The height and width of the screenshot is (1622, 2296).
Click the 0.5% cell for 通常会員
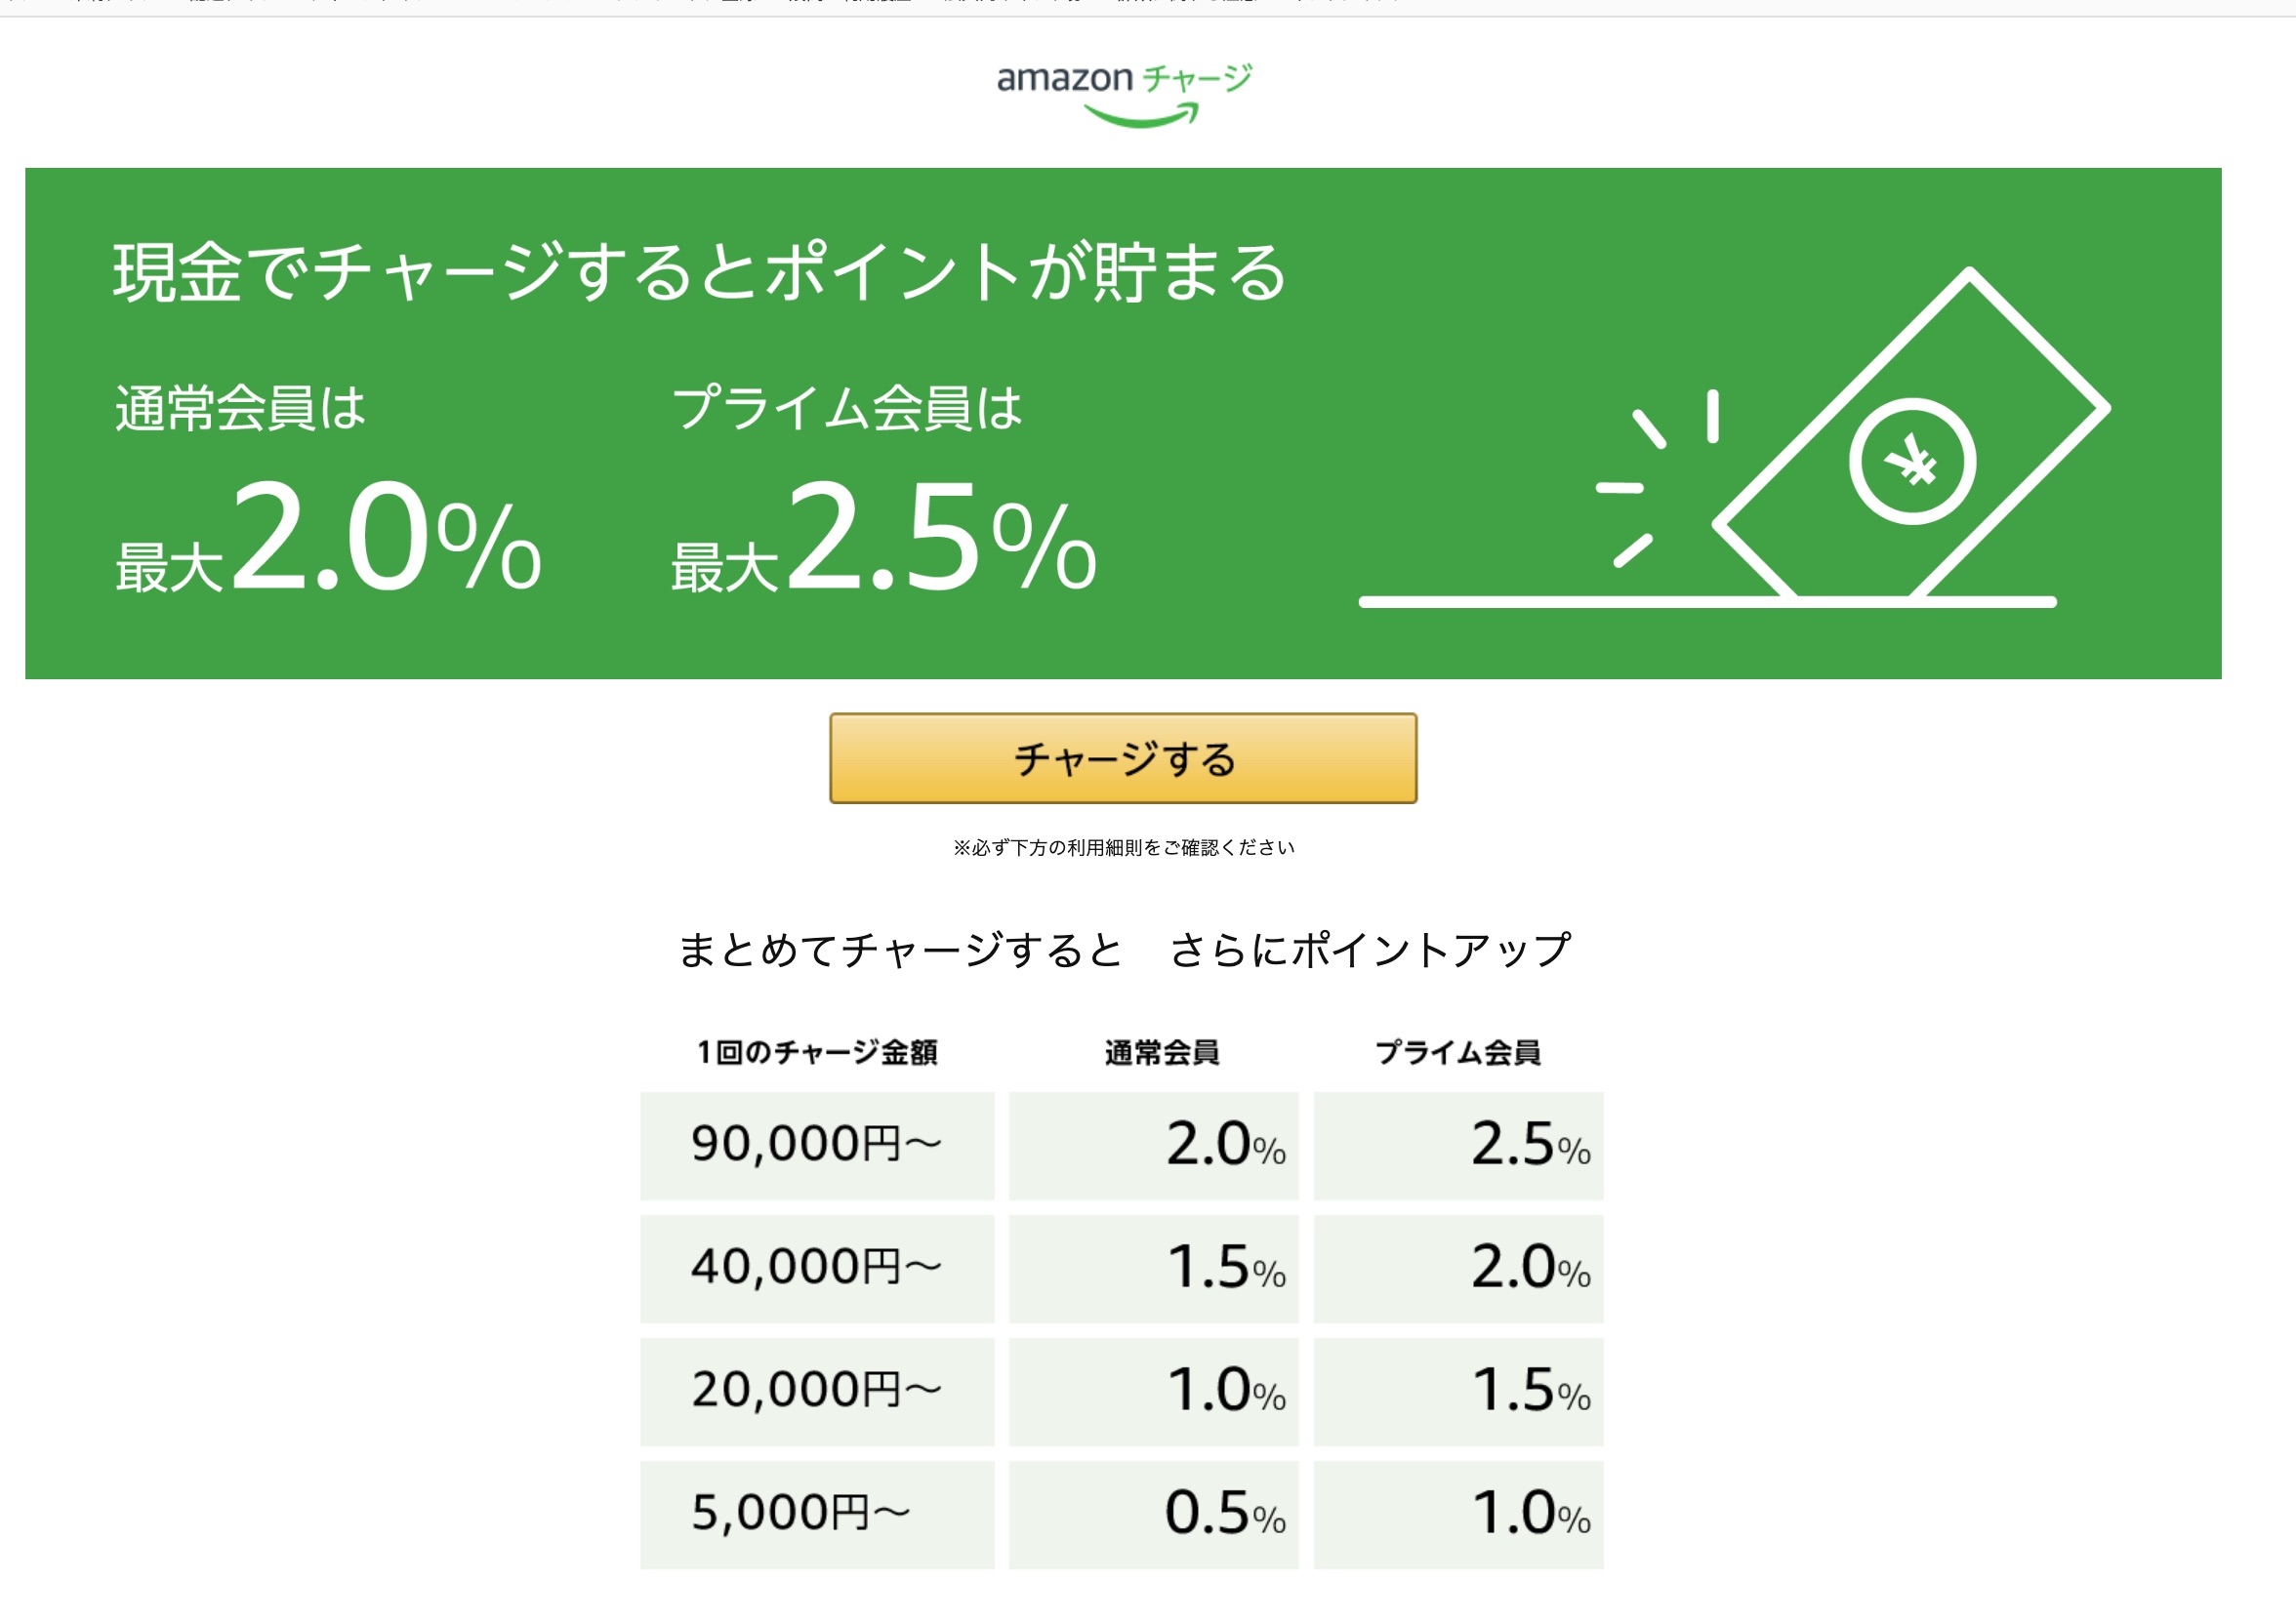1154,1515
